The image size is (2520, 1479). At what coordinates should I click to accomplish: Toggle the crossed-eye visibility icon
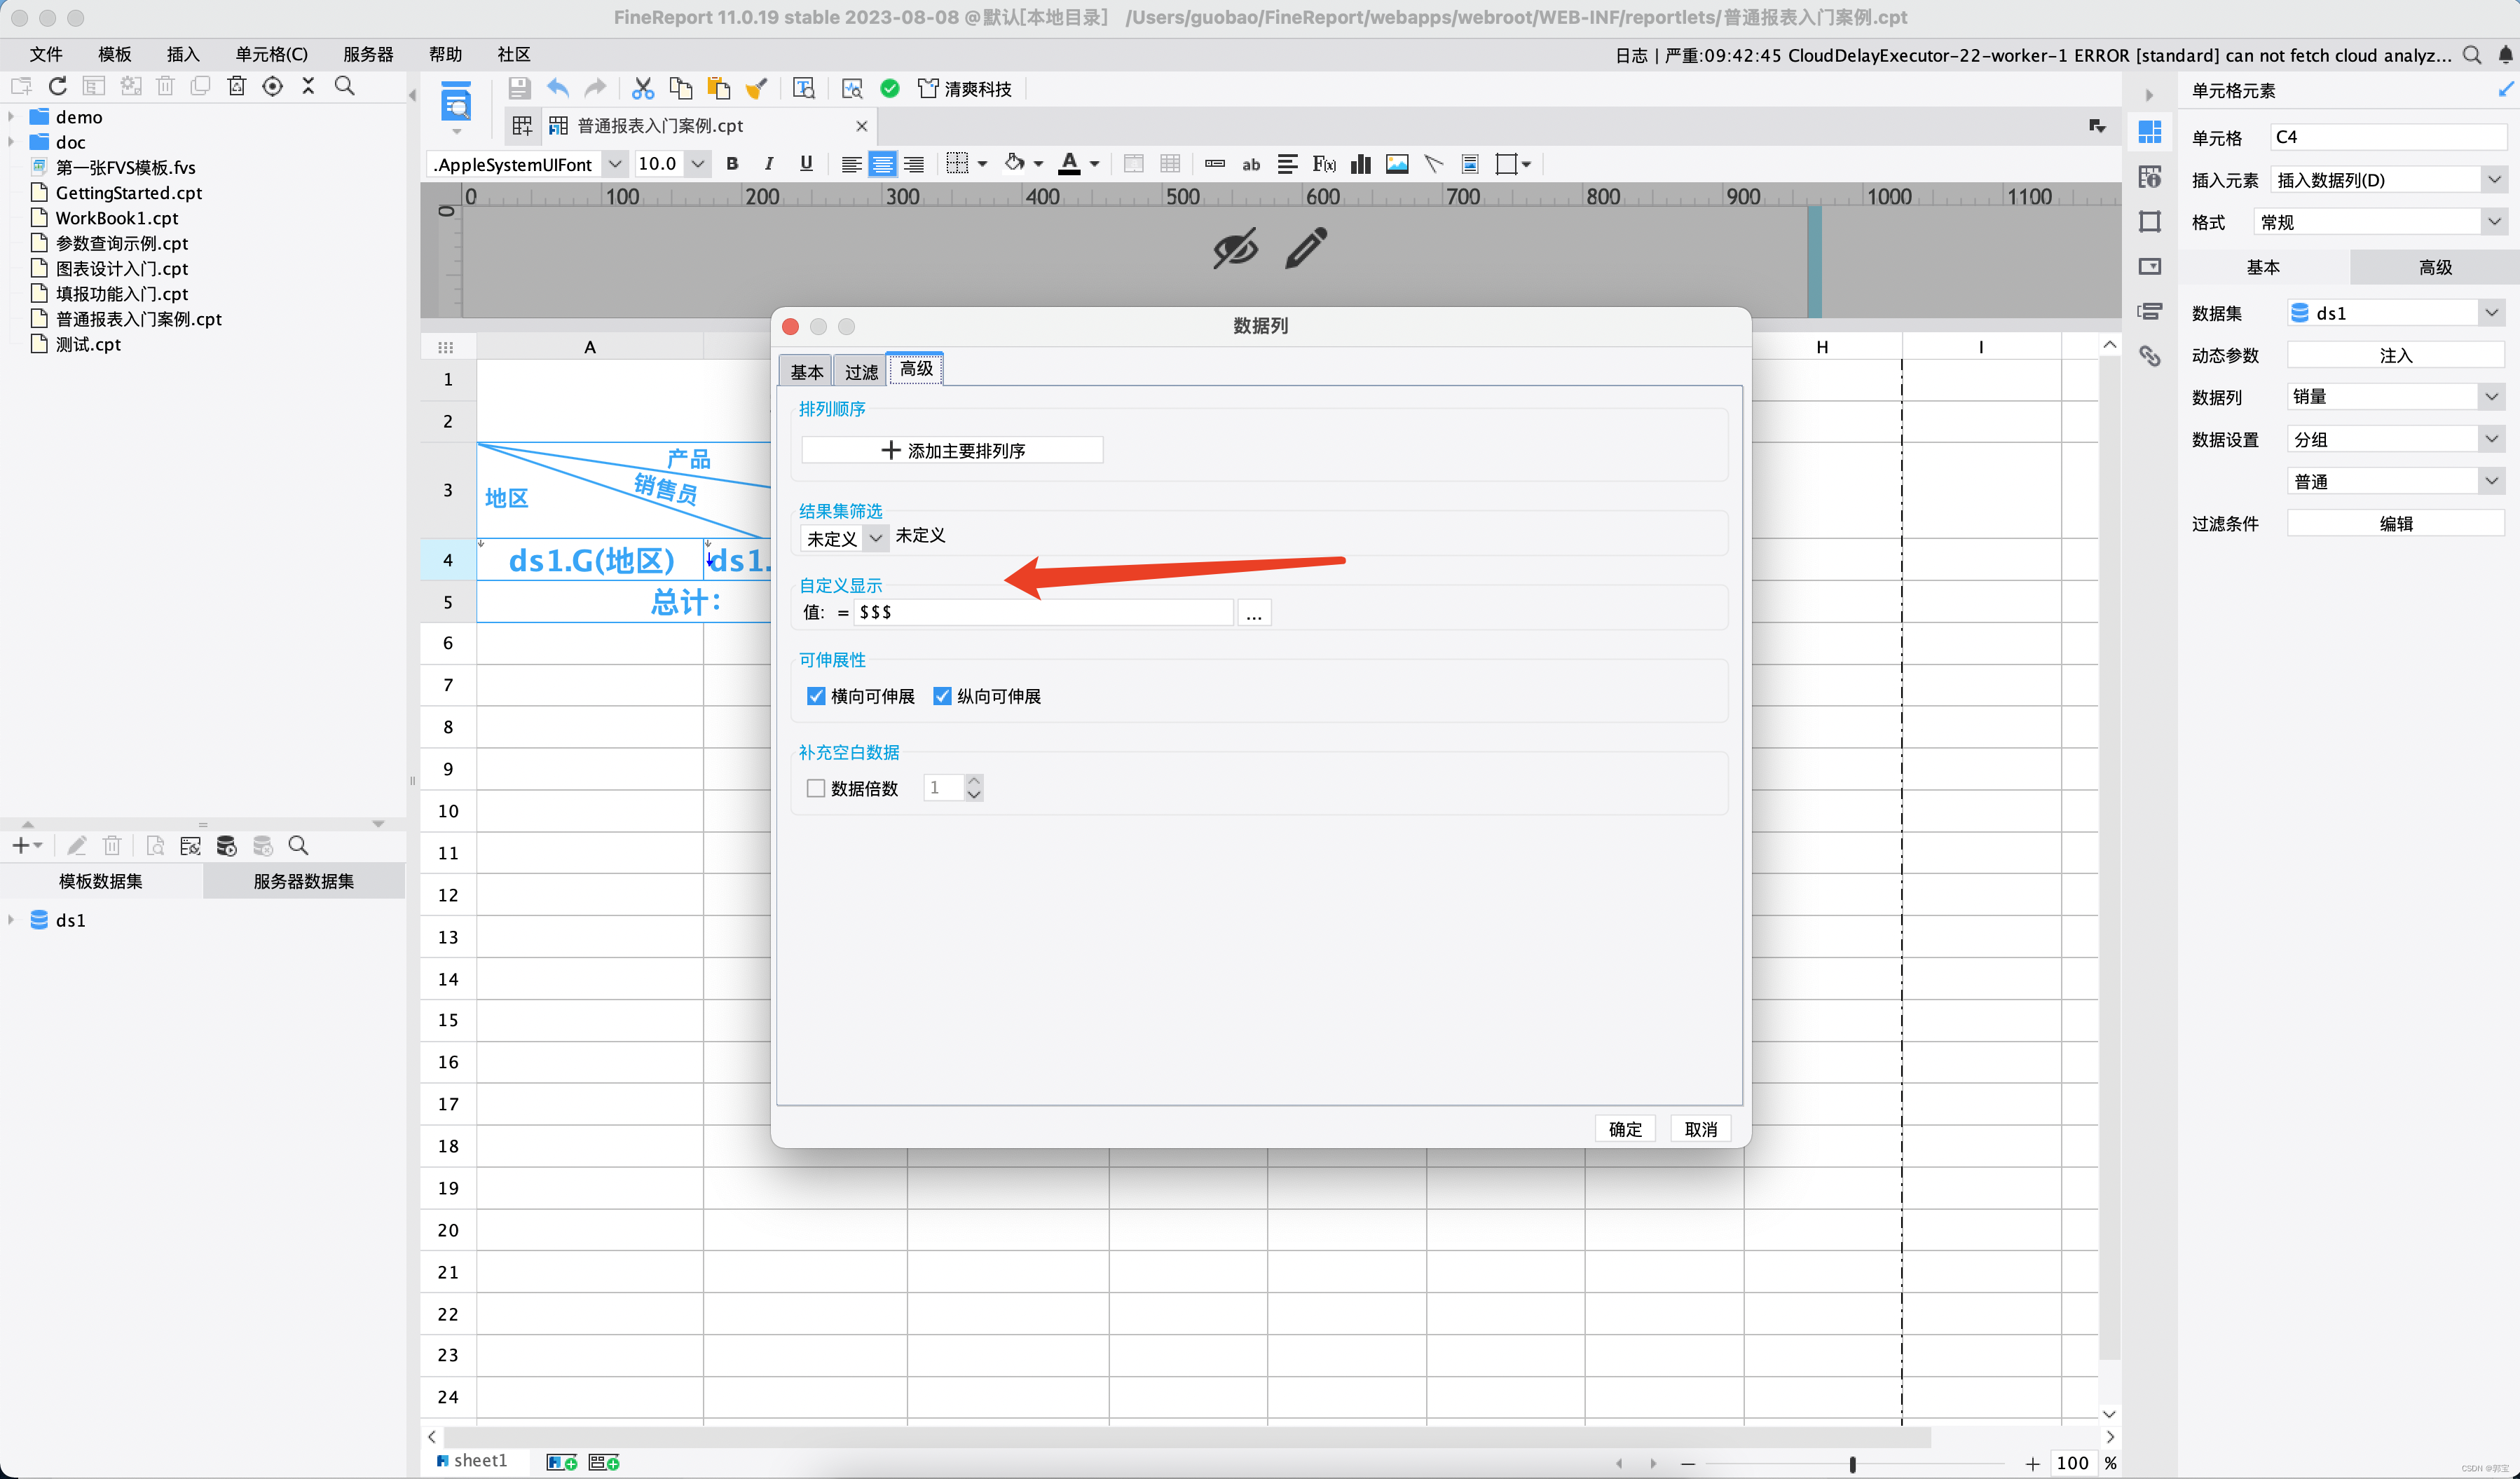click(x=1235, y=248)
